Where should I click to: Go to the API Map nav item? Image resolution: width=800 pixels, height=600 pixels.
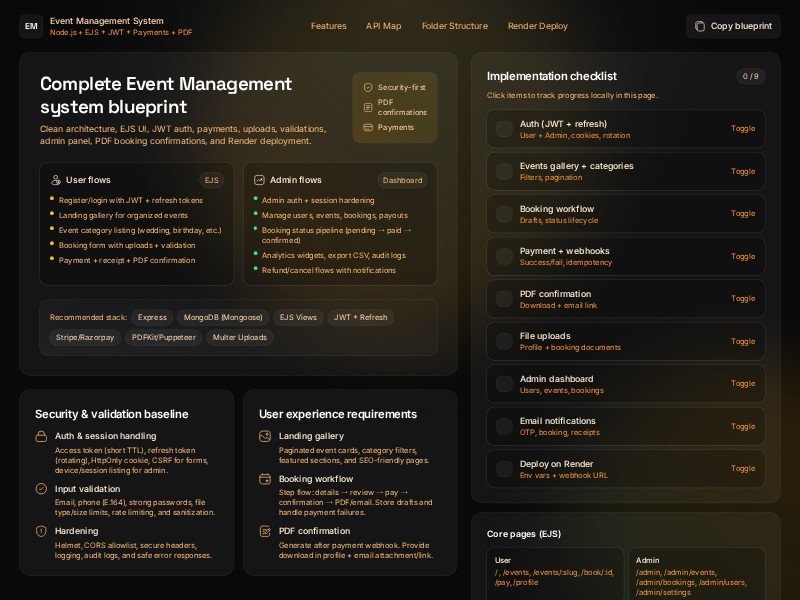coord(383,26)
